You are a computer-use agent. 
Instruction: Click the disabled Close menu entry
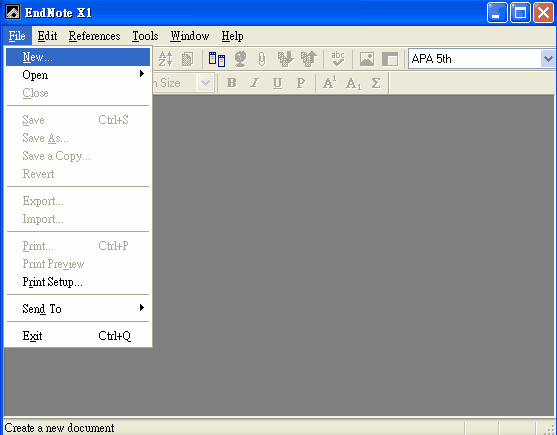click(78, 93)
